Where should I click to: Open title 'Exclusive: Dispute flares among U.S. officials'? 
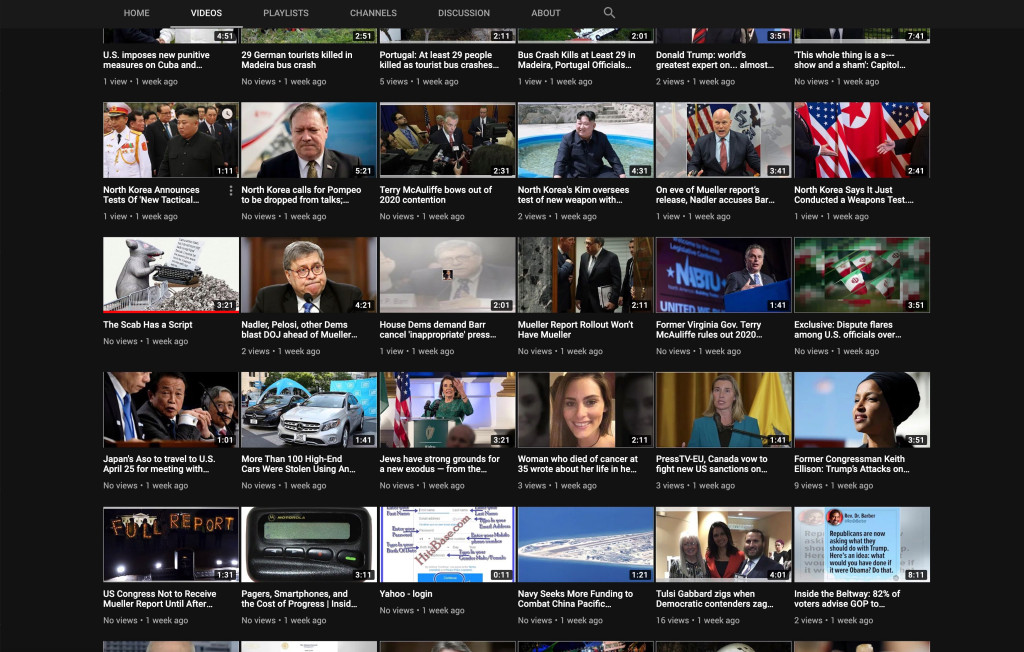(x=848, y=329)
